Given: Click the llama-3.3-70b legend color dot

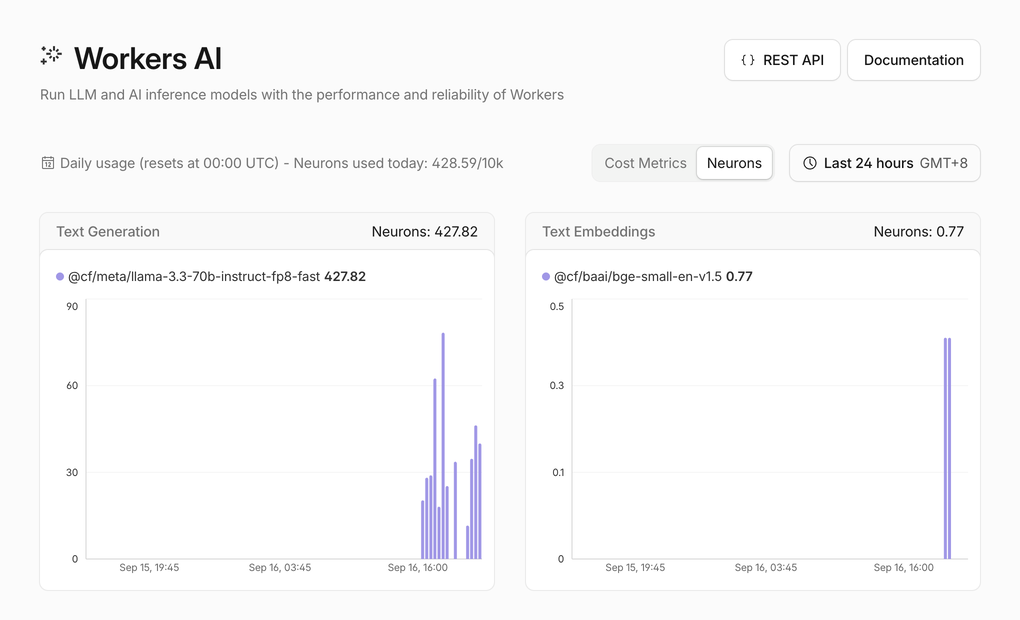Looking at the screenshot, I should pyautogui.click(x=60, y=276).
